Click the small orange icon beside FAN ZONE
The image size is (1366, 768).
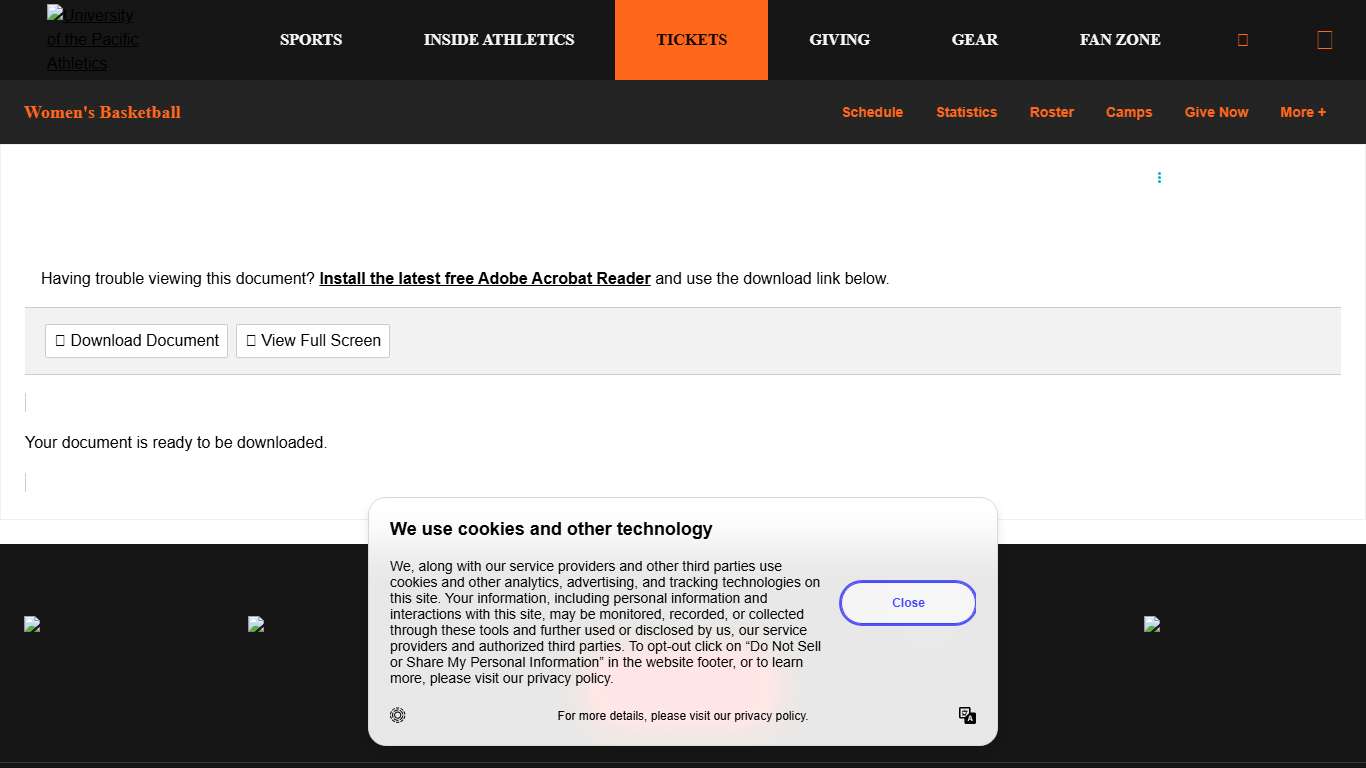click(1243, 40)
